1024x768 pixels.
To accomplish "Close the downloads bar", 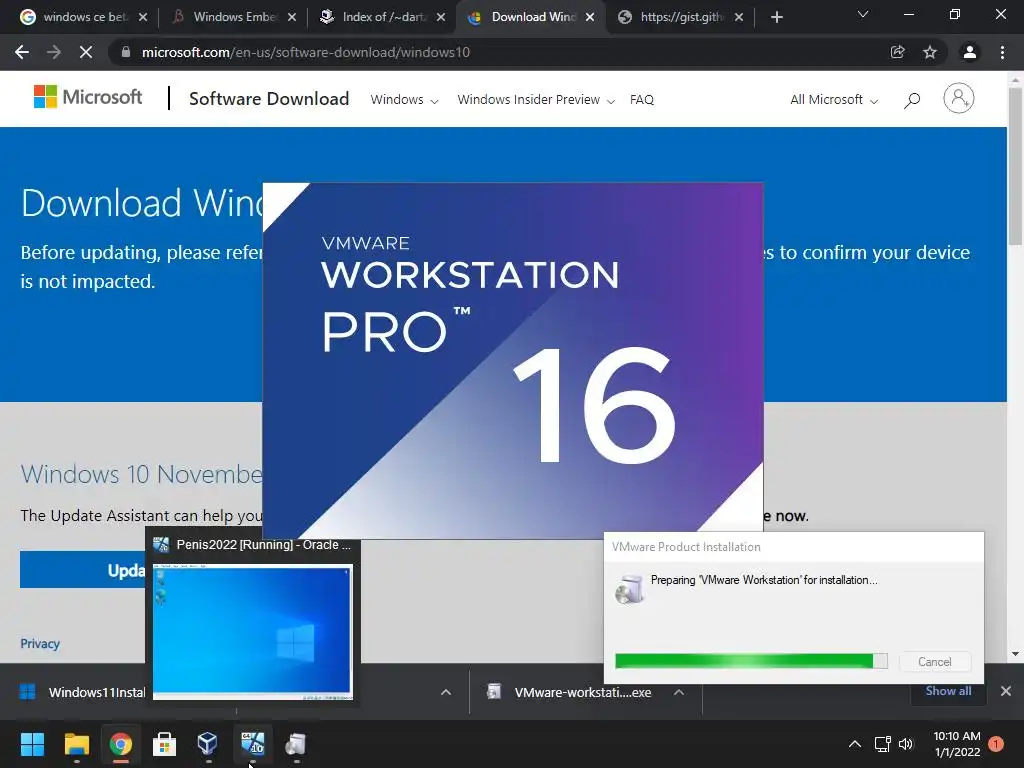I will [1006, 691].
